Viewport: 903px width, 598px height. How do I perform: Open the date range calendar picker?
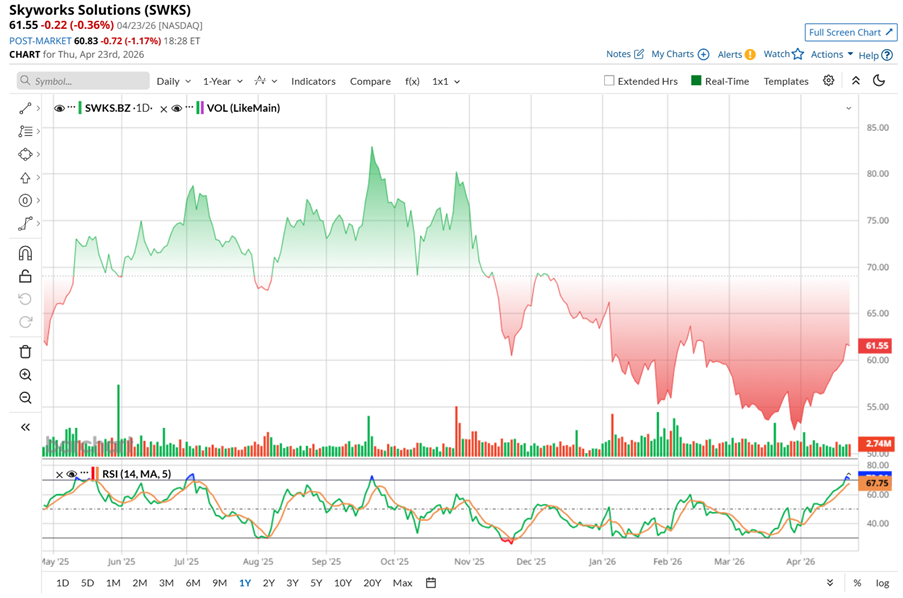point(430,582)
